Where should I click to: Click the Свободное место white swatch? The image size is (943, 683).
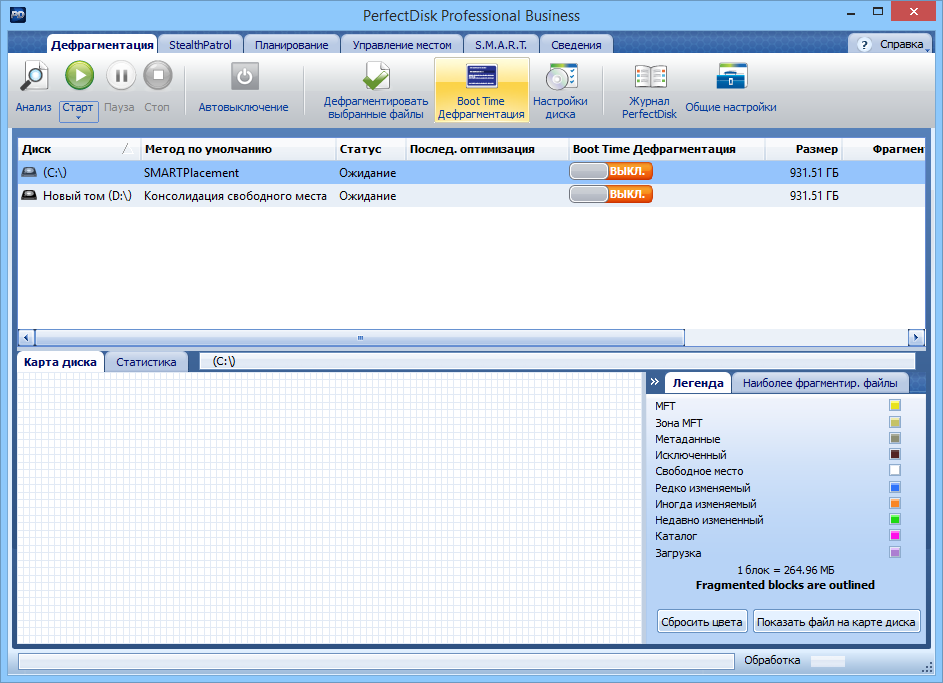click(x=895, y=471)
